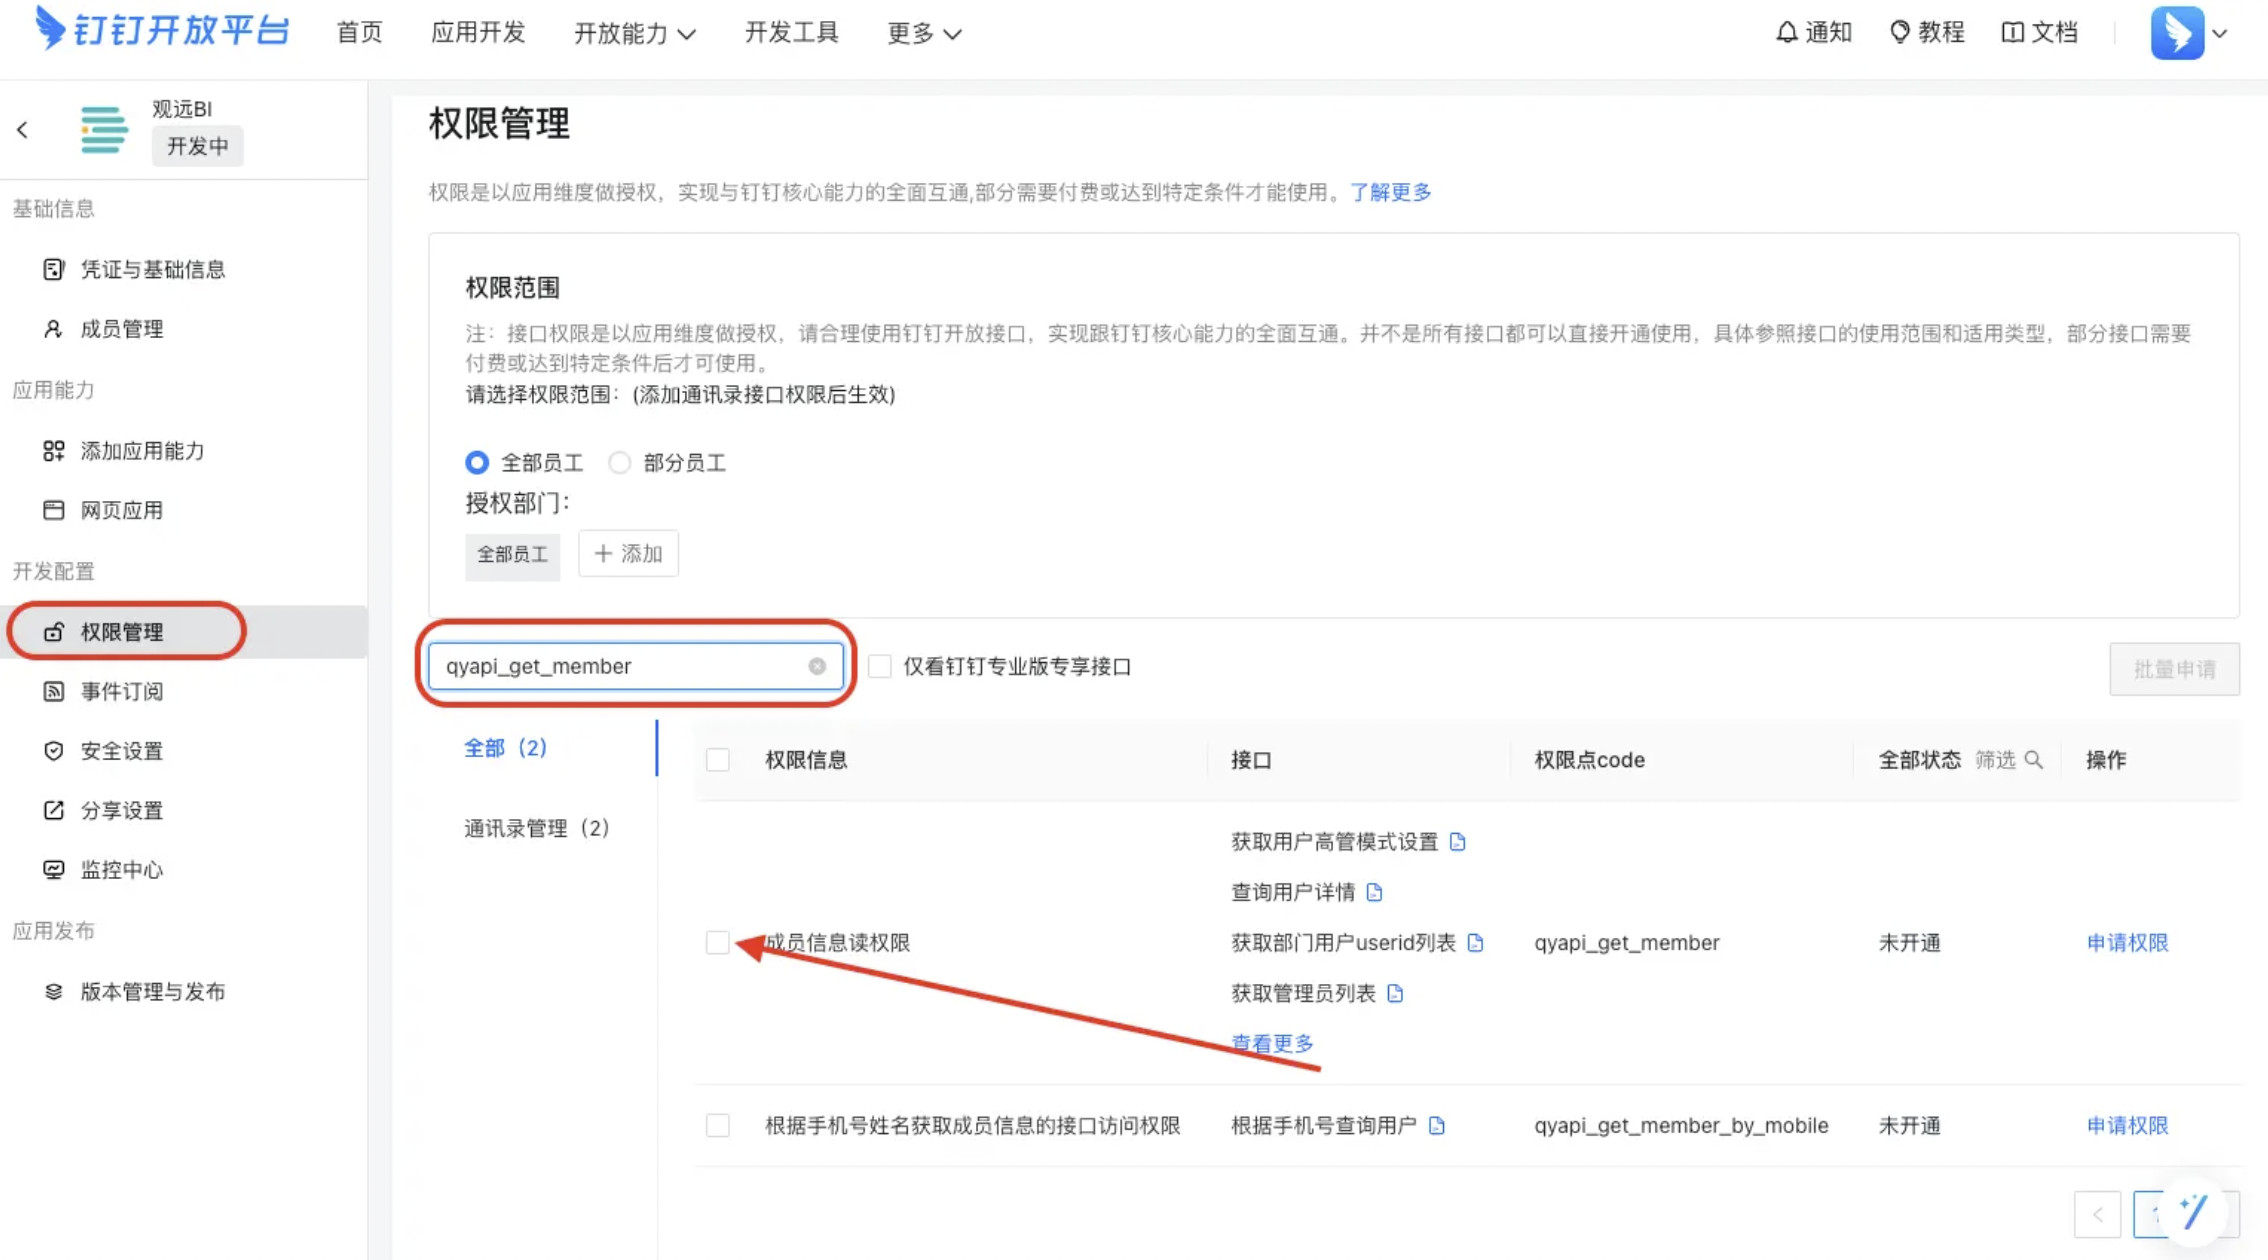
Task: Tick the checkbox for 成员信息读权限 row
Action: click(x=717, y=943)
